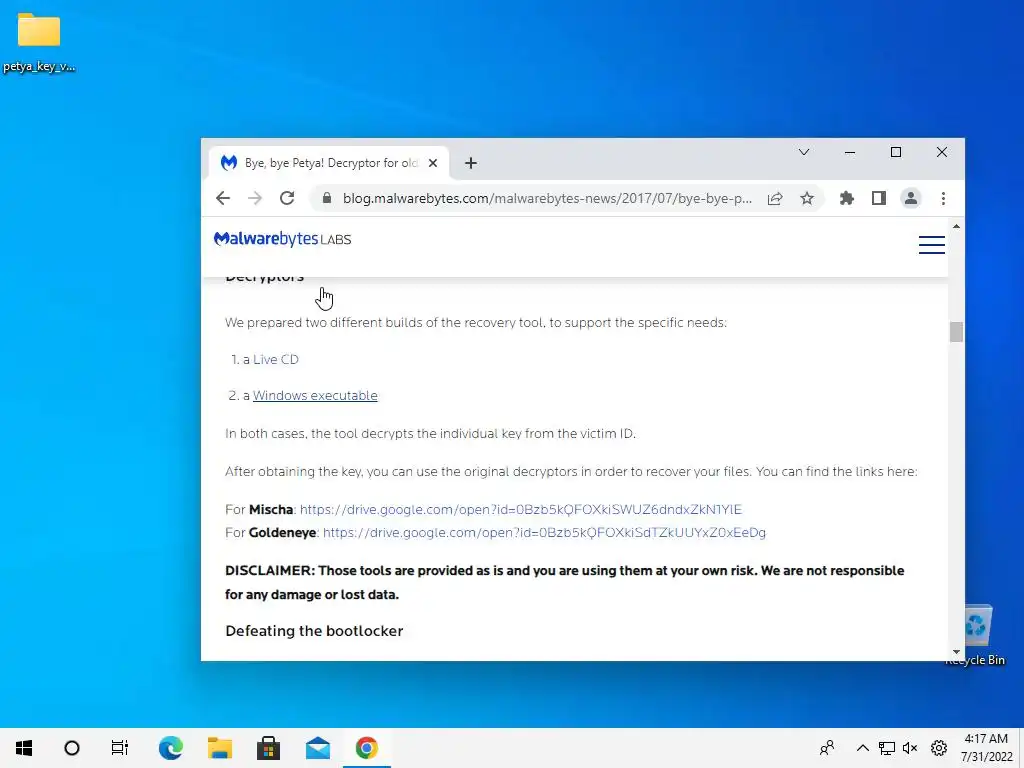Click the scrollbar up arrow
The width and height of the screenshot is (1024, 768).
click(956, 226)
